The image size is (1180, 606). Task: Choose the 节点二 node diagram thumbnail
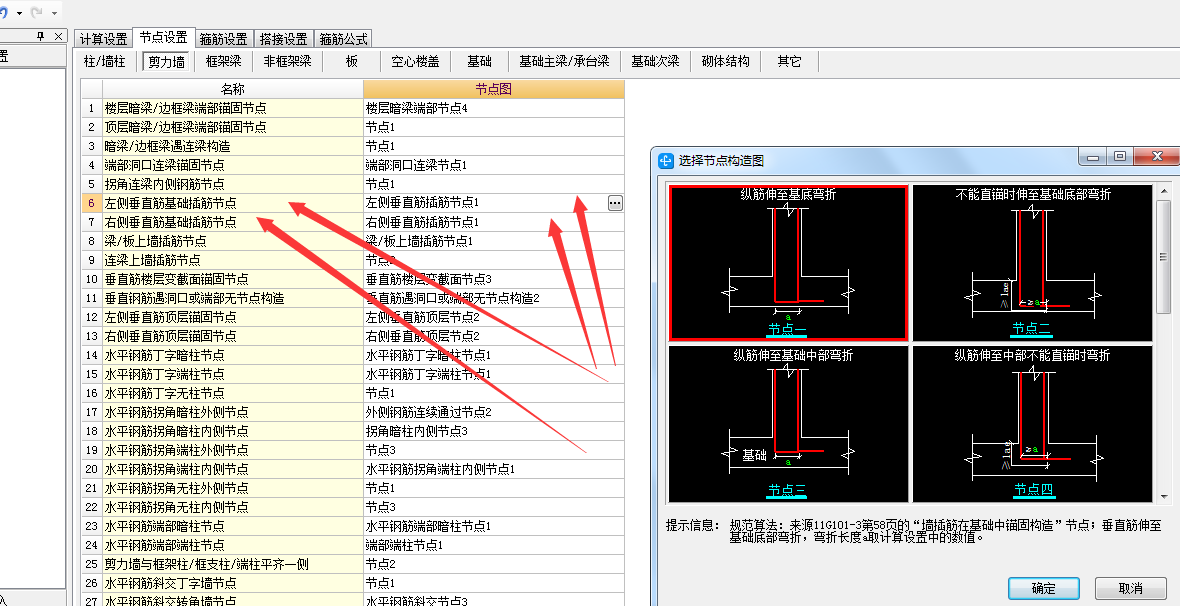pos(1032,263)
